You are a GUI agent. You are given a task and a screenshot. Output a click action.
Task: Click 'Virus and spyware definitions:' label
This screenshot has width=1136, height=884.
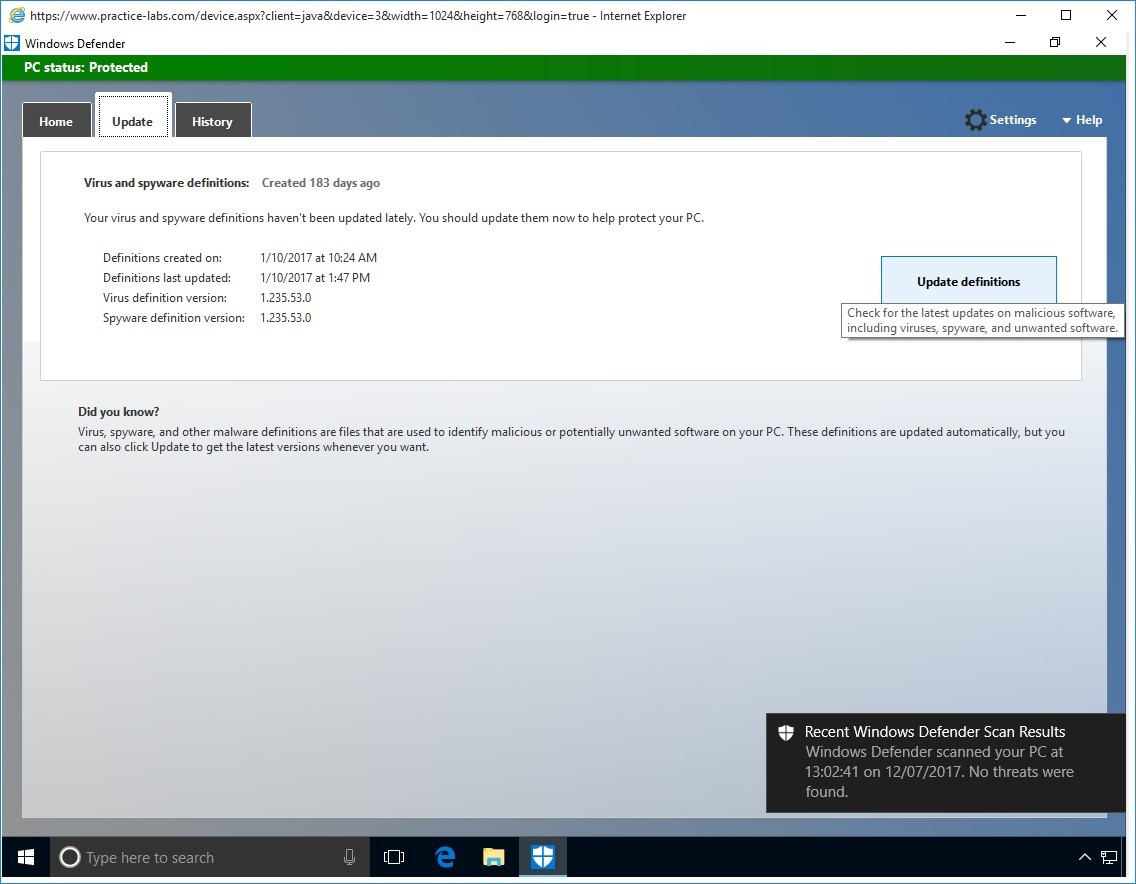point(167,183)
